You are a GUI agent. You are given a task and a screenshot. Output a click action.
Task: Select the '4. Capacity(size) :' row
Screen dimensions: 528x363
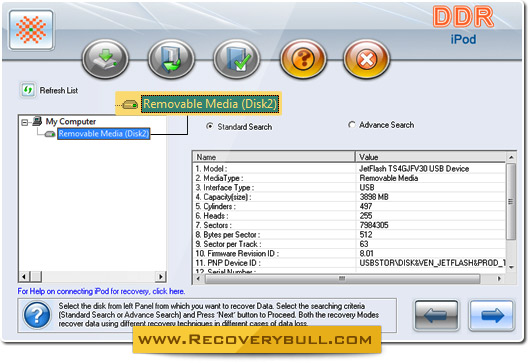350,197
